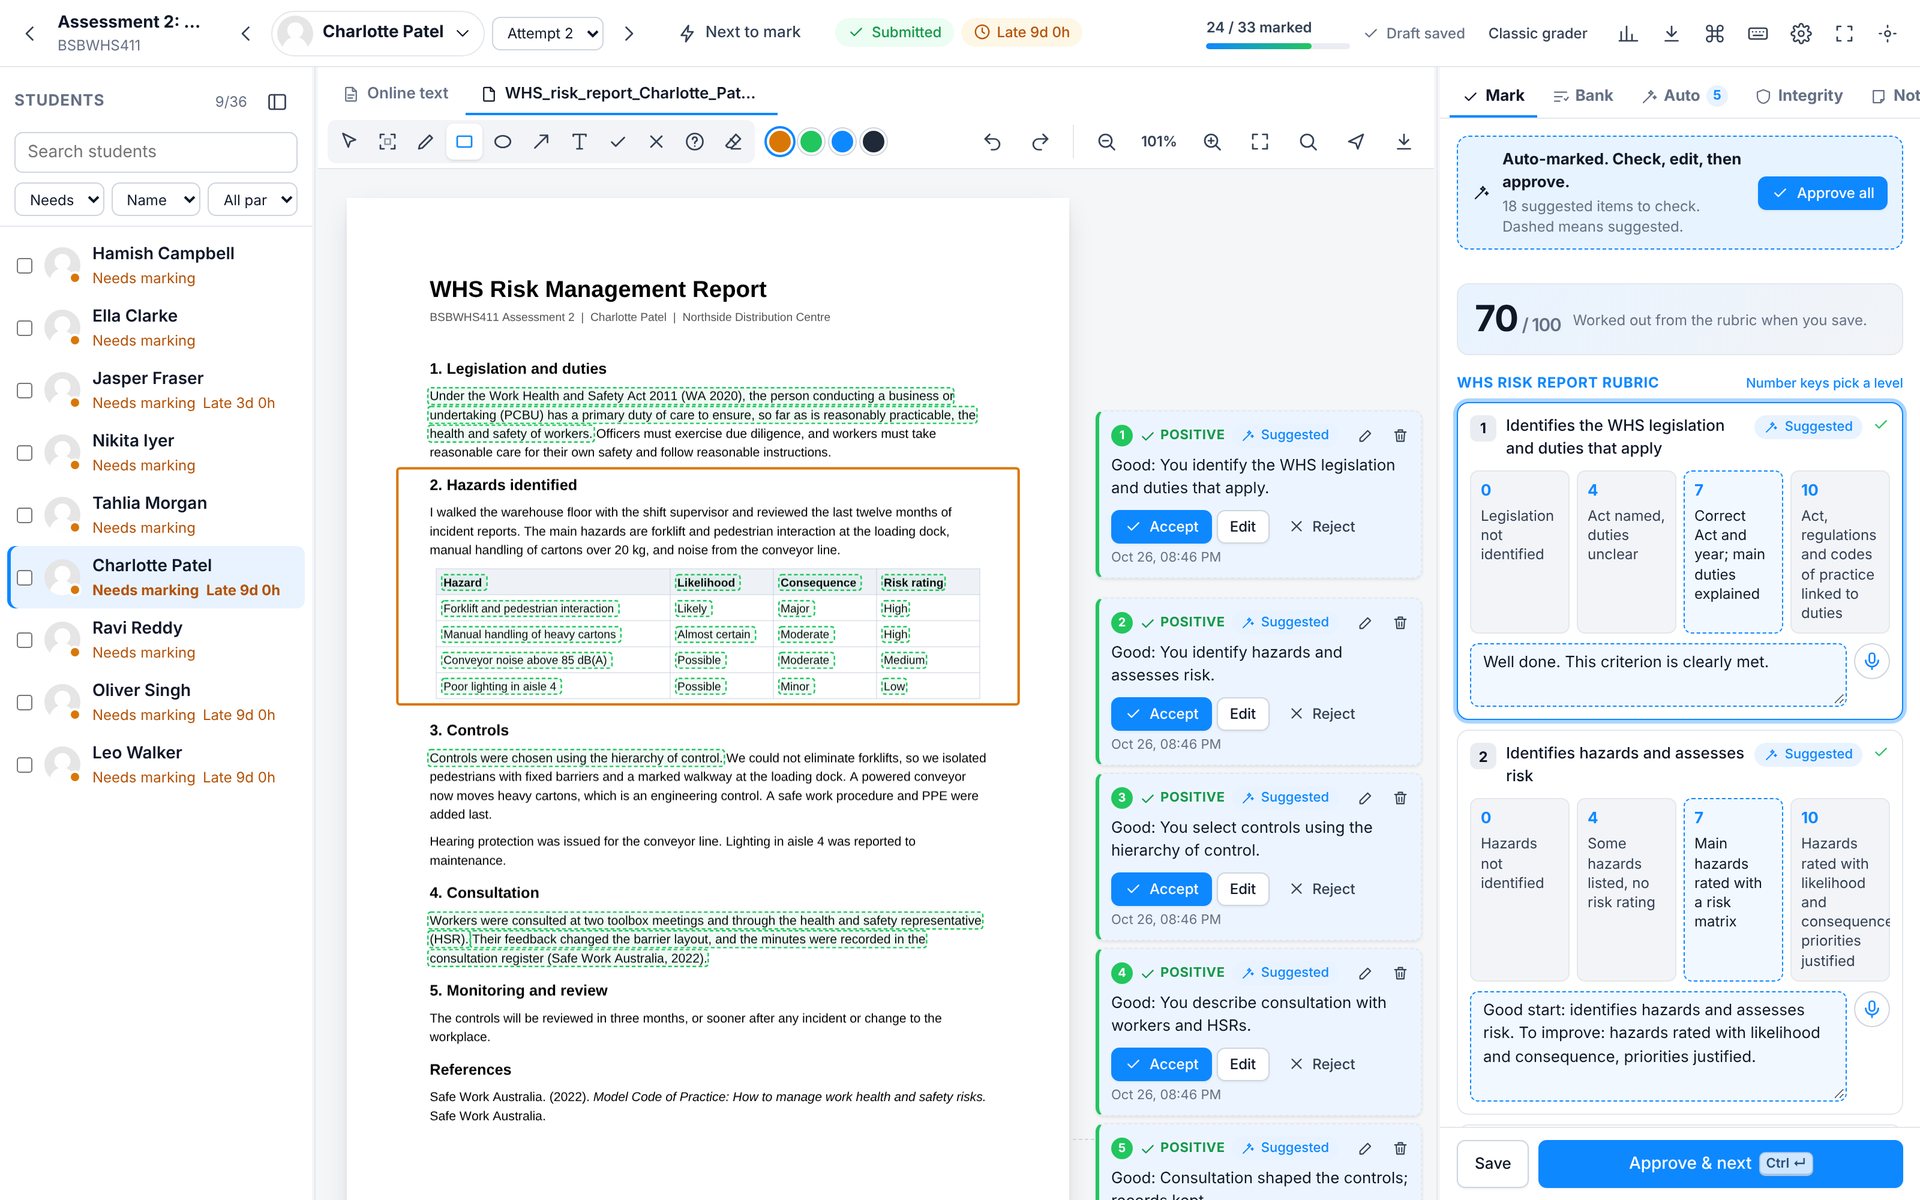Choose the question mark stamp tool
Viewport: 1920px width, 1200px height.
pyautogui.click(x=695, y=142)
